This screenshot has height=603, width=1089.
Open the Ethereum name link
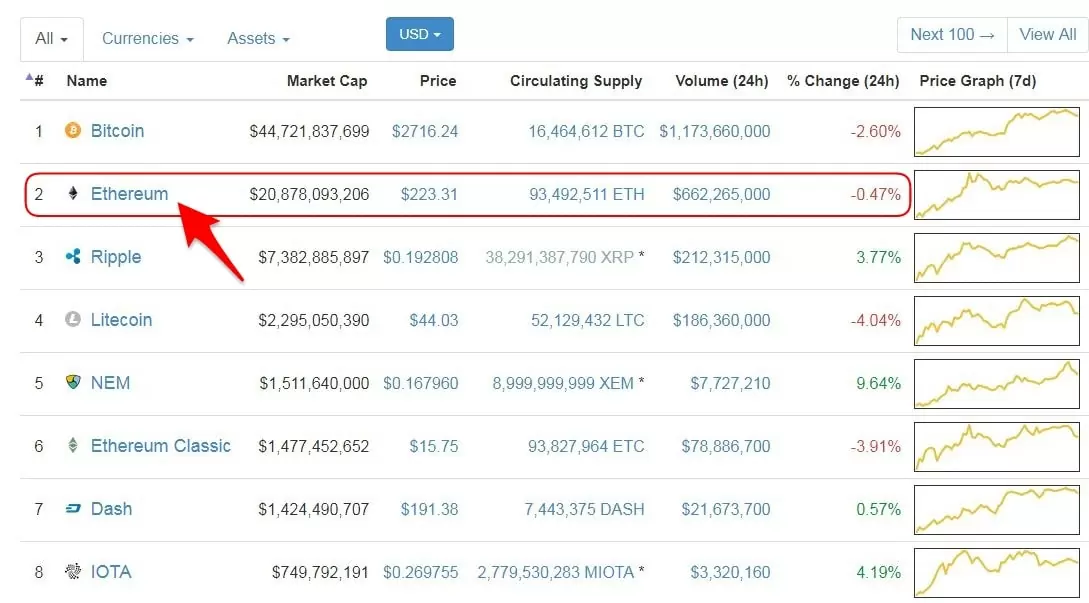[x=129, y=194]
